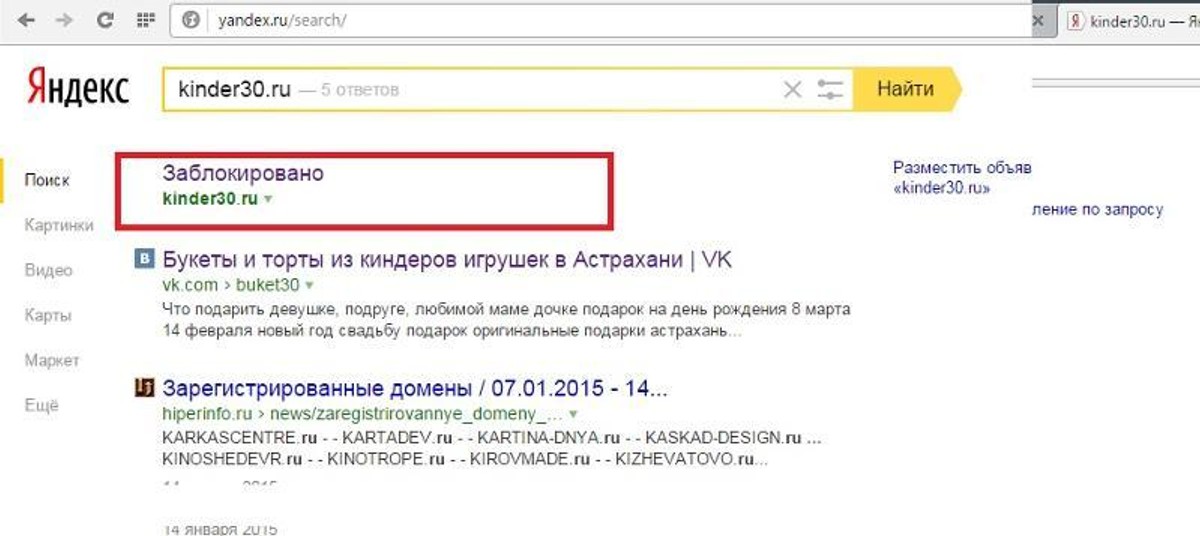Open advanced search filter settings icon
The height and width of the screenshot is (536, 1200).
click(831, 89)
